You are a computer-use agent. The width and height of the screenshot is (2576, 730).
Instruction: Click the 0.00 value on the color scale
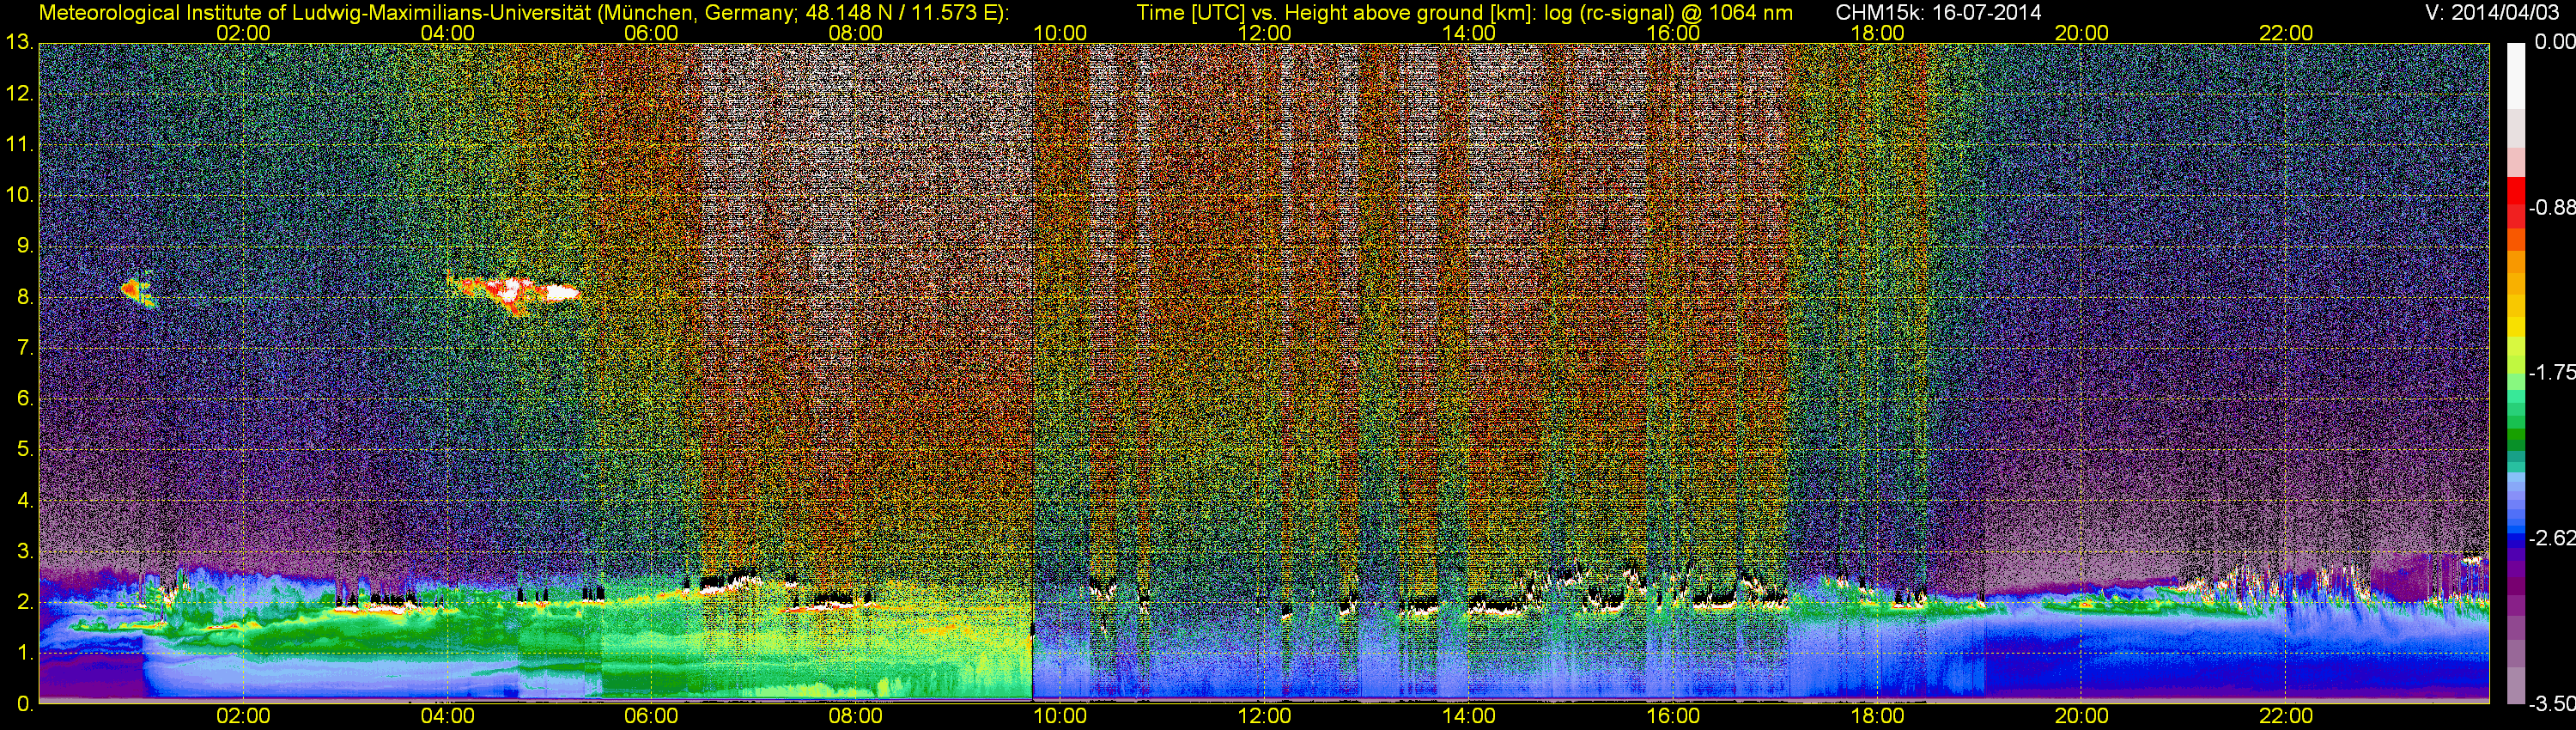pos(2554,42)
